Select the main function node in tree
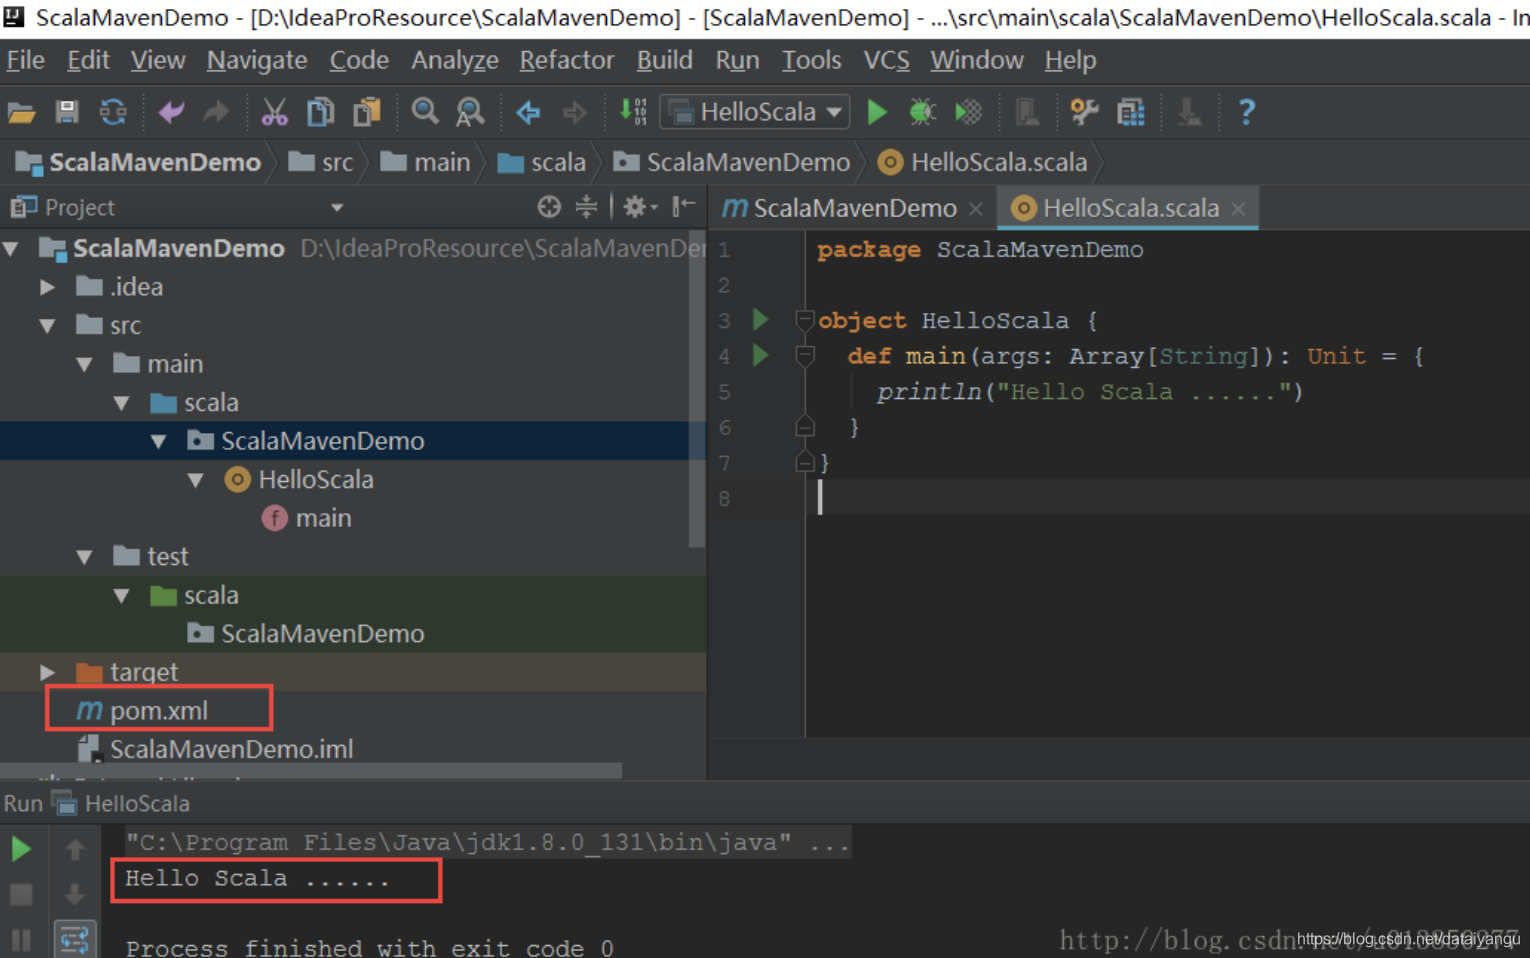The height and width of the screenshot is (958, 1530). click(x=306, y=518)
